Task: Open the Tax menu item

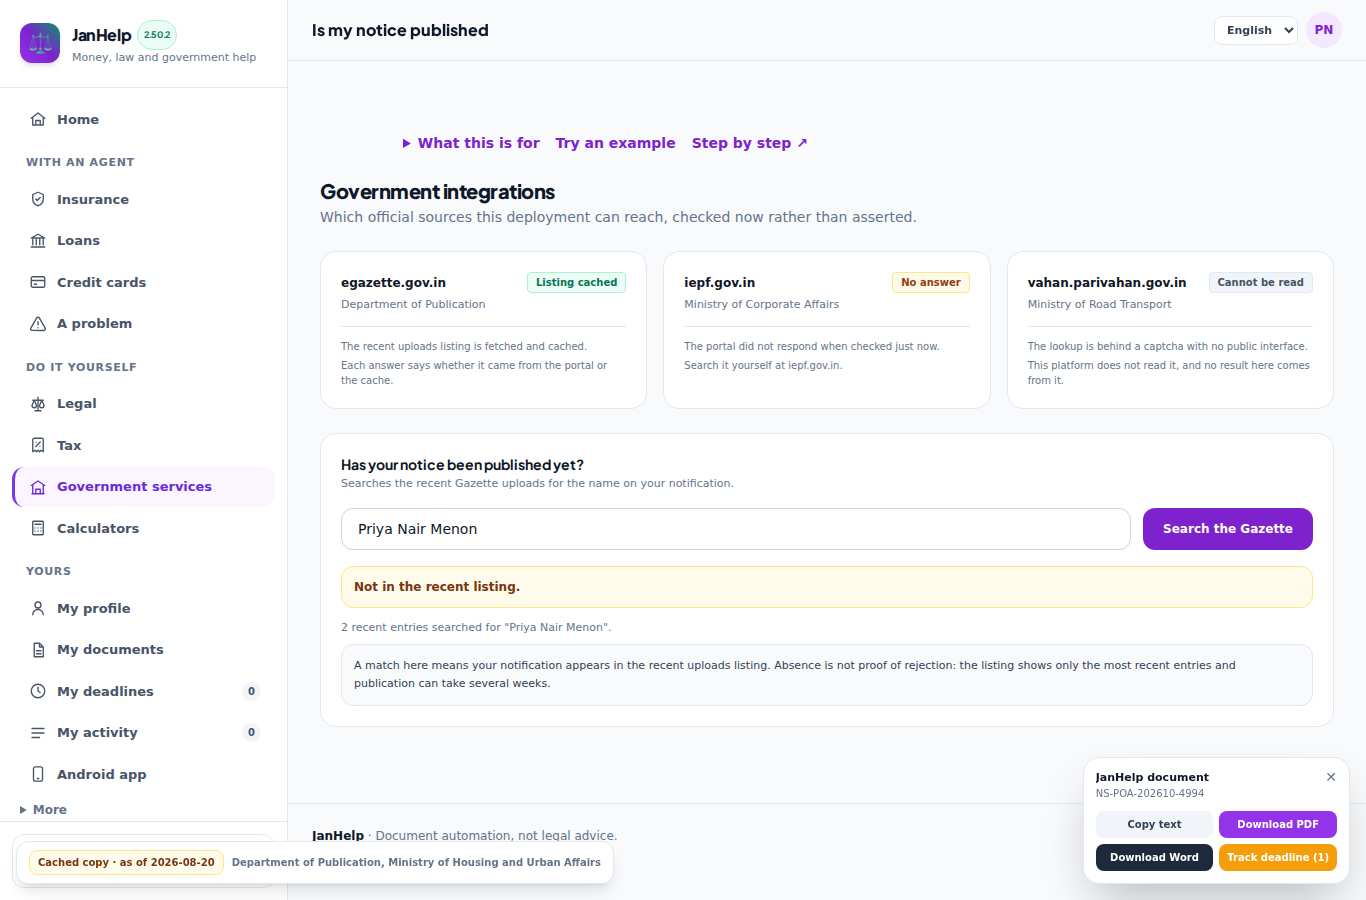Action: [143, 445]
